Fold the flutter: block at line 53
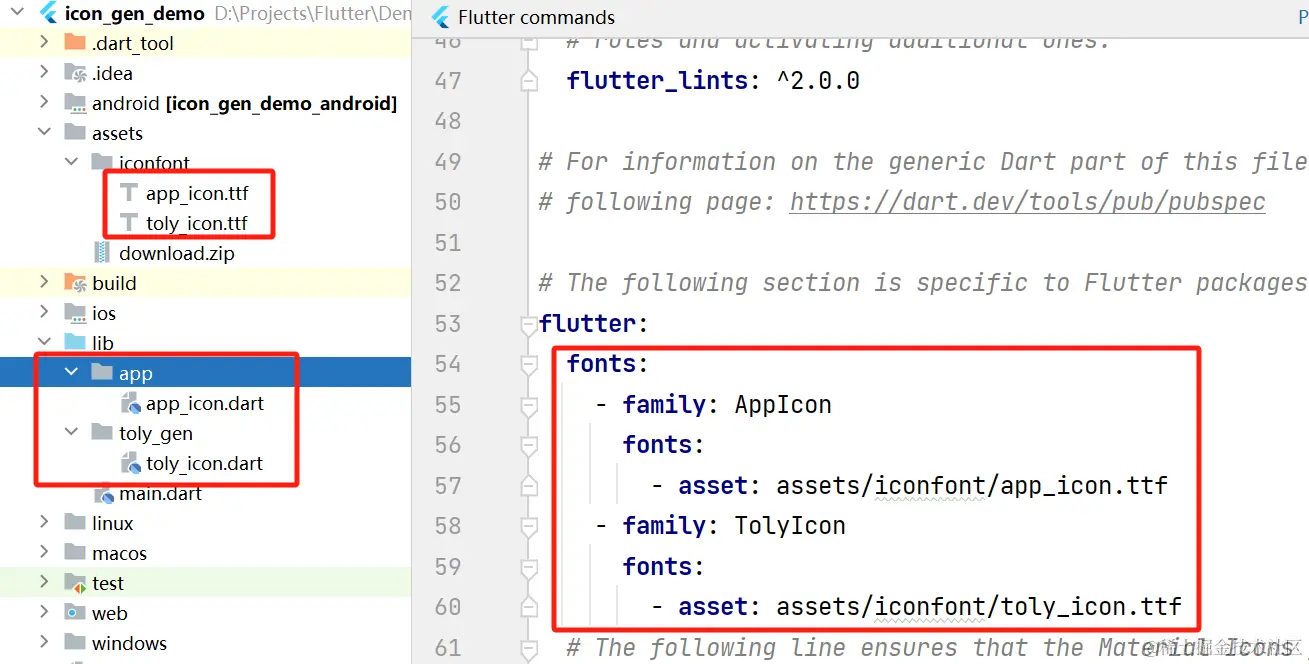Viewport: 1309px width, 664px height. coord(528,324)
